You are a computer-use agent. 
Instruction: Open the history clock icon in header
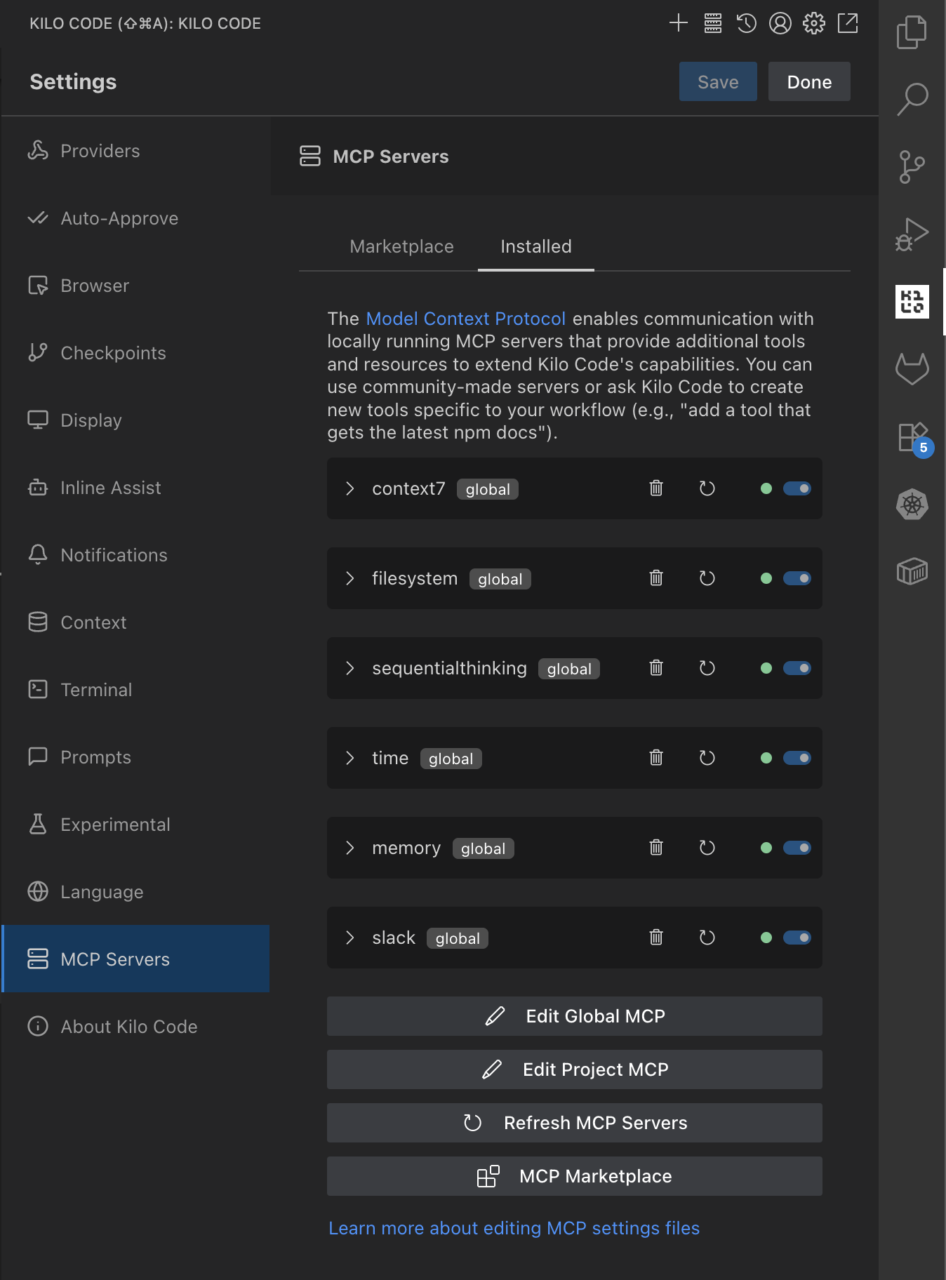click(746, 23)
